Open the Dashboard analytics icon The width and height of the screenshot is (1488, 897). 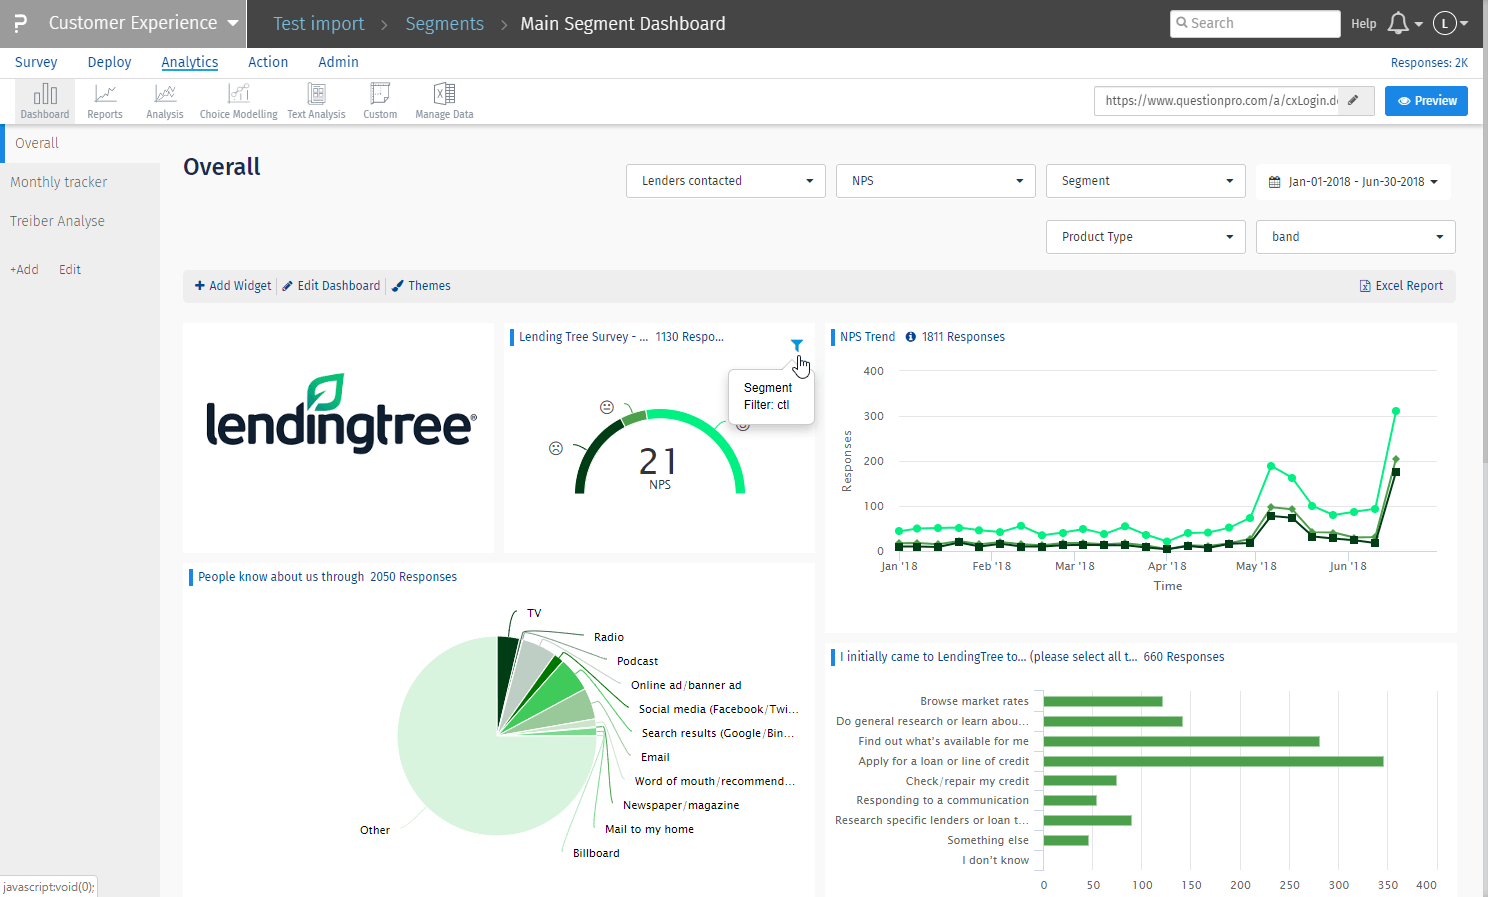coord(45,101)
